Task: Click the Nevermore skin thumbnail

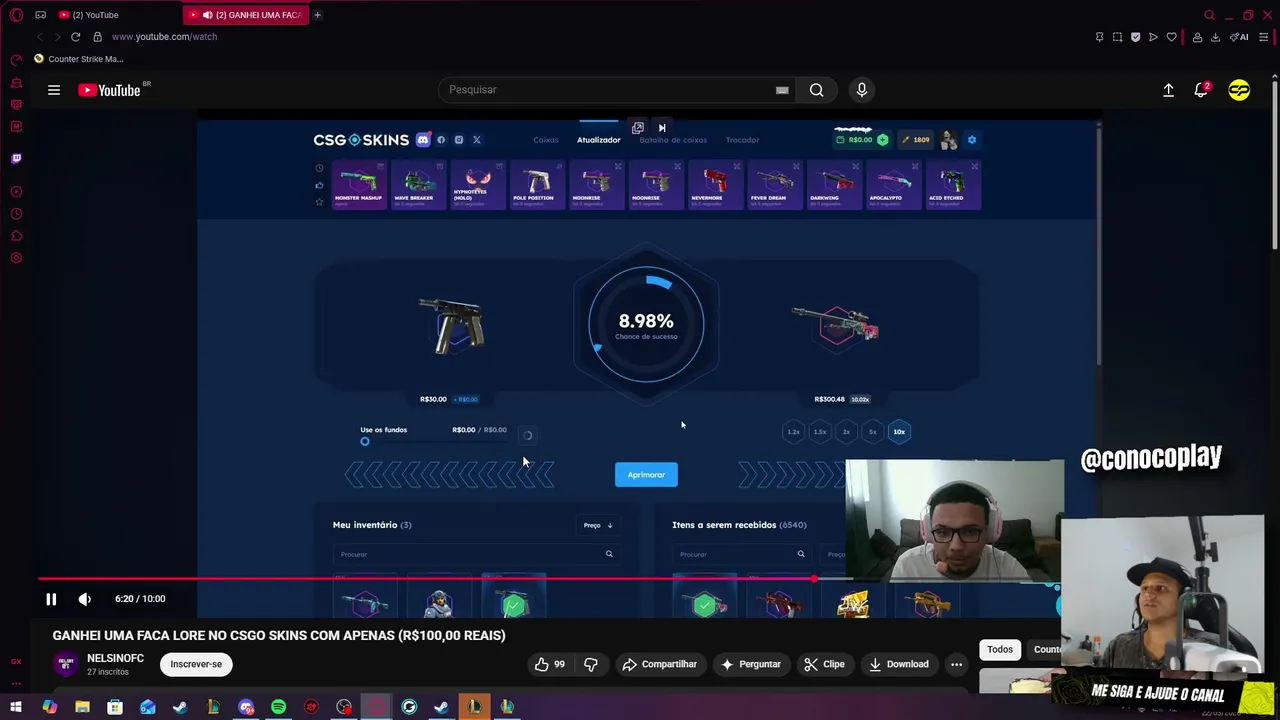Action: coord(715,185)
